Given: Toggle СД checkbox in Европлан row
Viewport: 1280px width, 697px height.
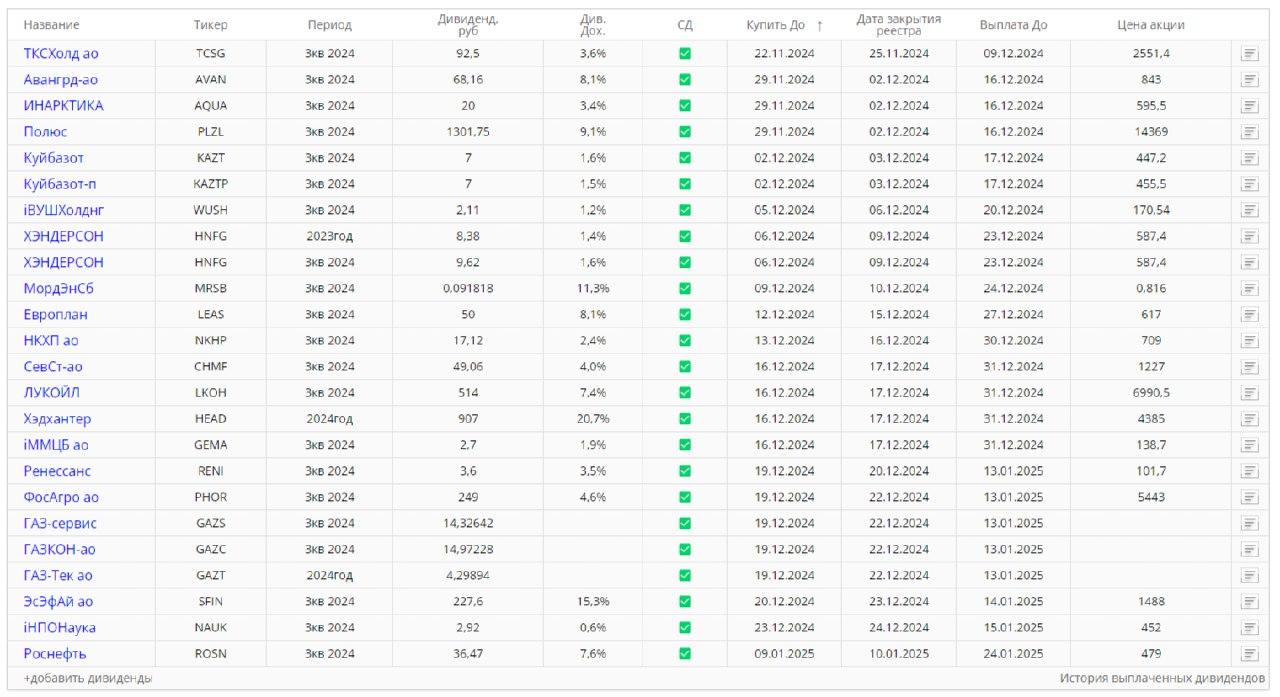Looking at the screenshot, I should (685, 314).
